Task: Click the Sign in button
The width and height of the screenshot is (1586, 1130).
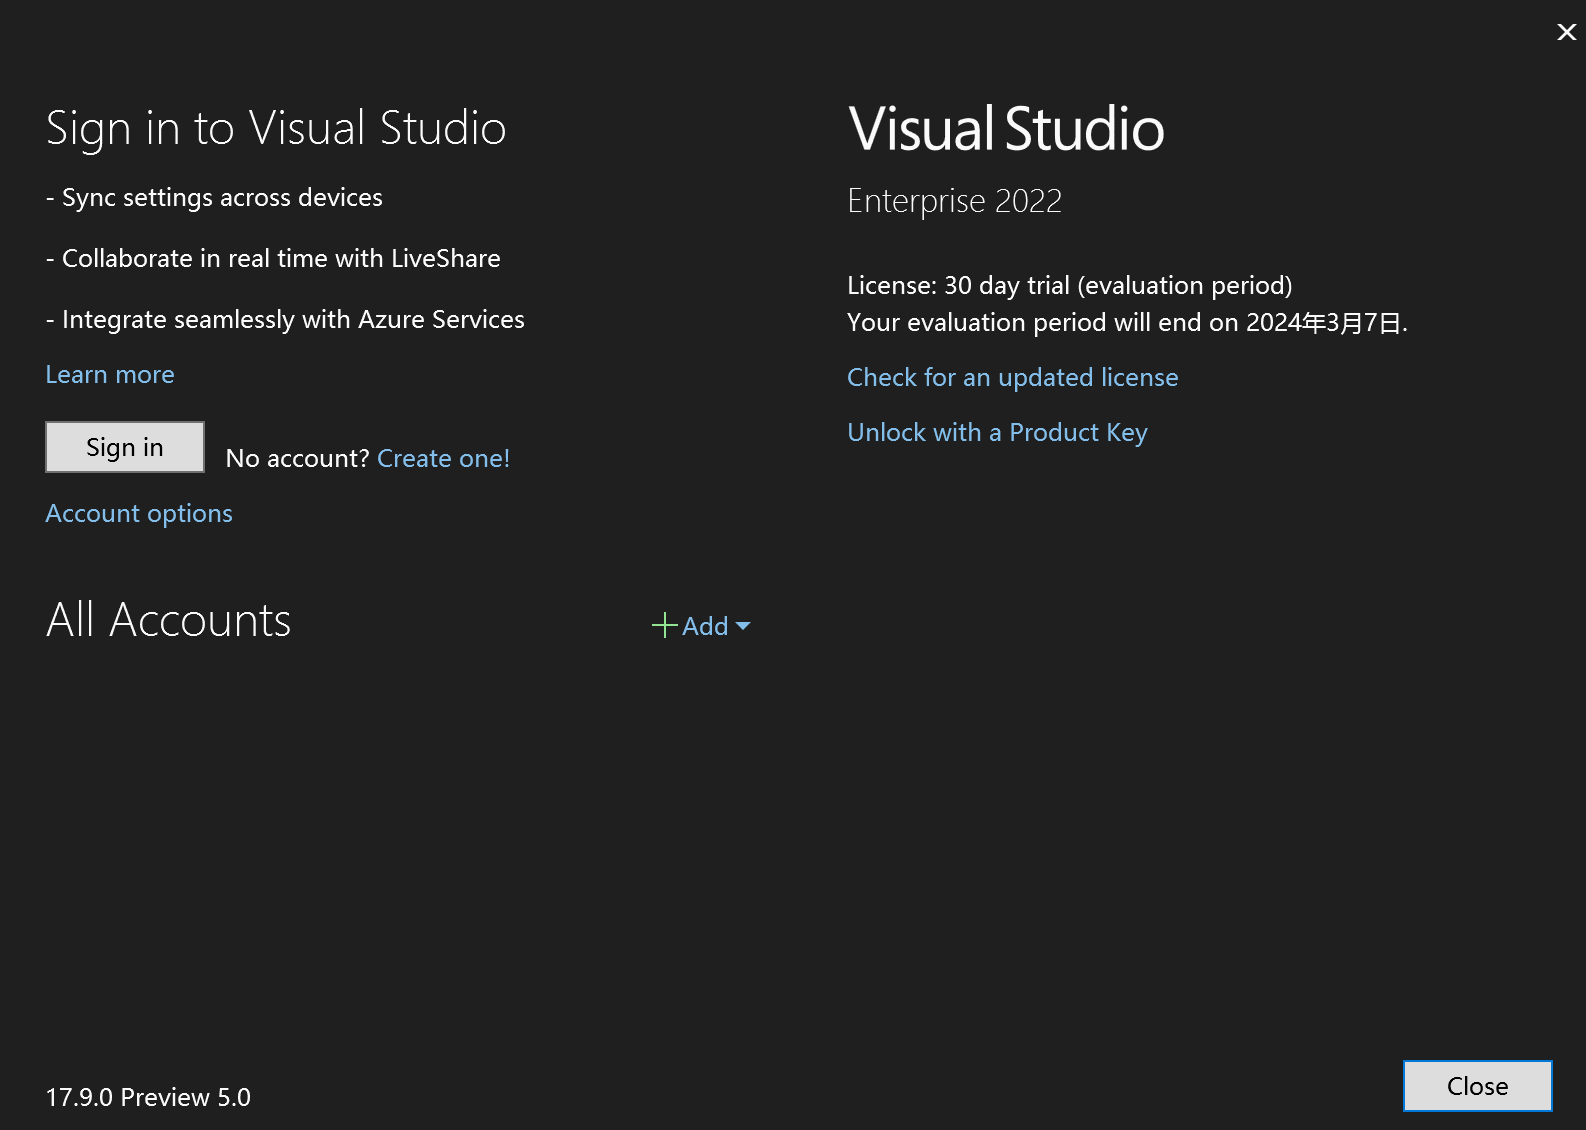Action: tap(125, 447)
